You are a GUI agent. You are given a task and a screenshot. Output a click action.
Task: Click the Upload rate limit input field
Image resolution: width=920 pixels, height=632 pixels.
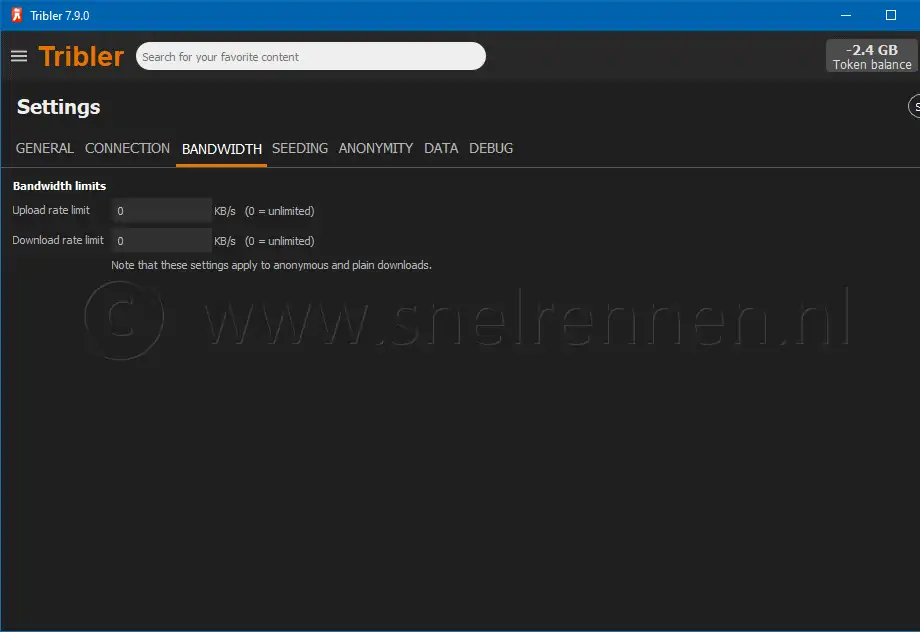pyautogui.click(x=161, y=211)
